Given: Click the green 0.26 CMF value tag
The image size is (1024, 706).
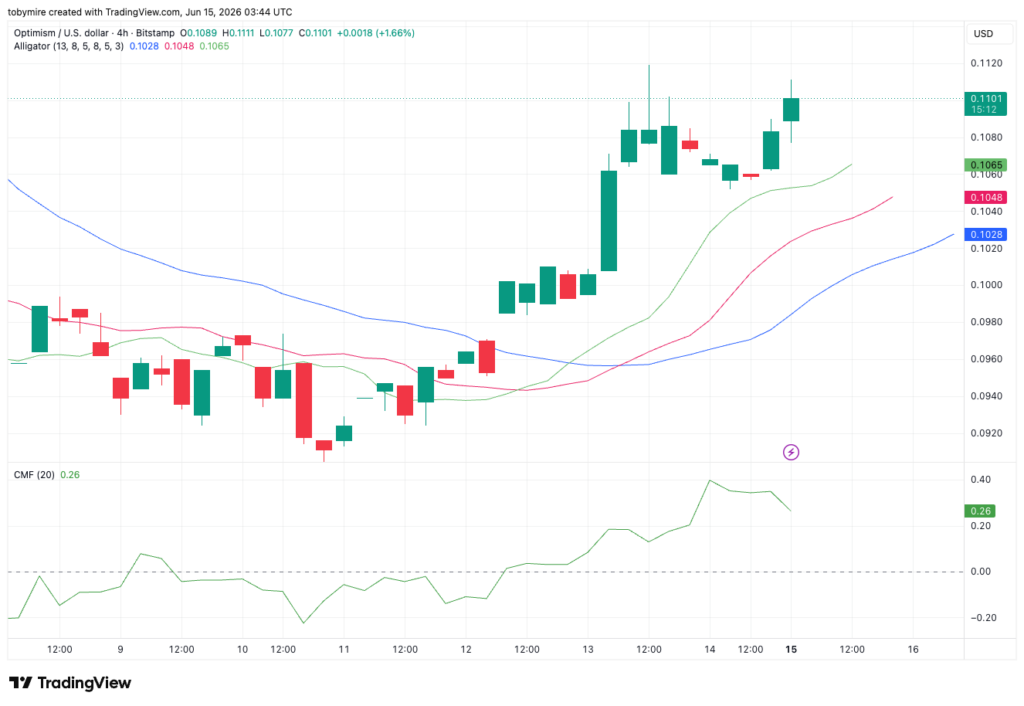Looking at the screenshot, I should pyautogui.click(x=980, y=511).
